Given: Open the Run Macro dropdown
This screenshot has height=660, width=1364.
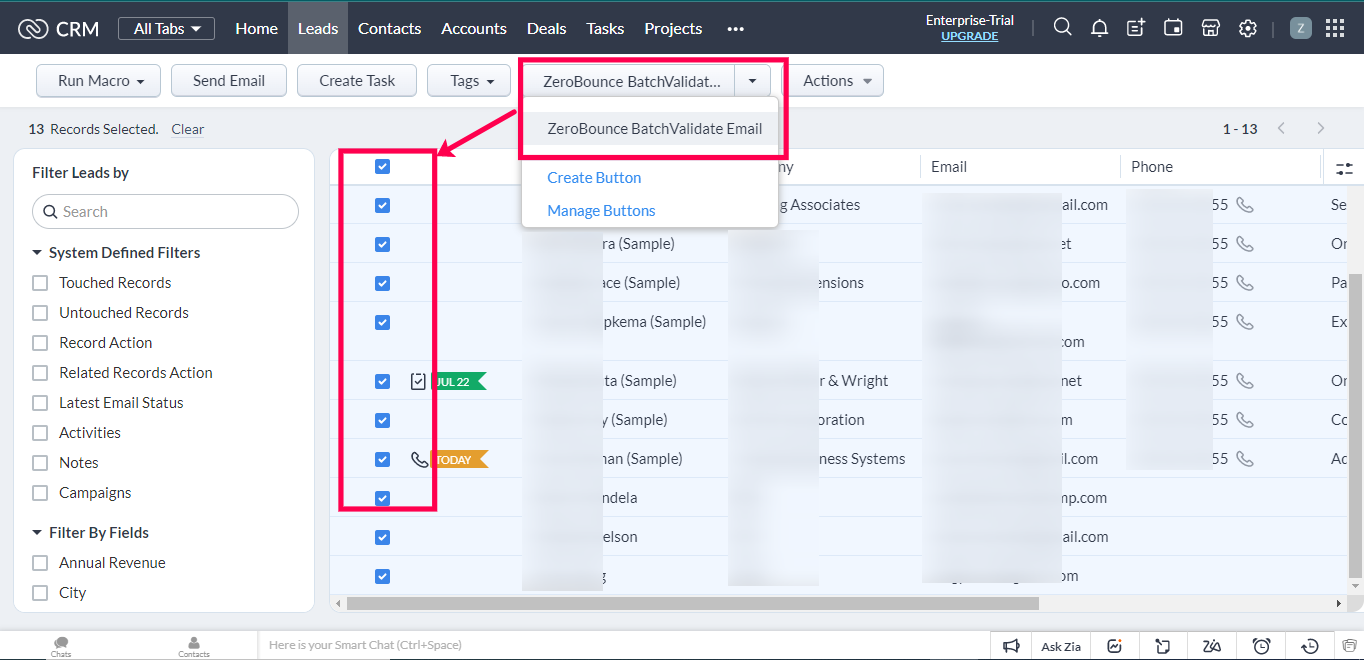Looking at the screenshot, I should click(x=98, y=80).
